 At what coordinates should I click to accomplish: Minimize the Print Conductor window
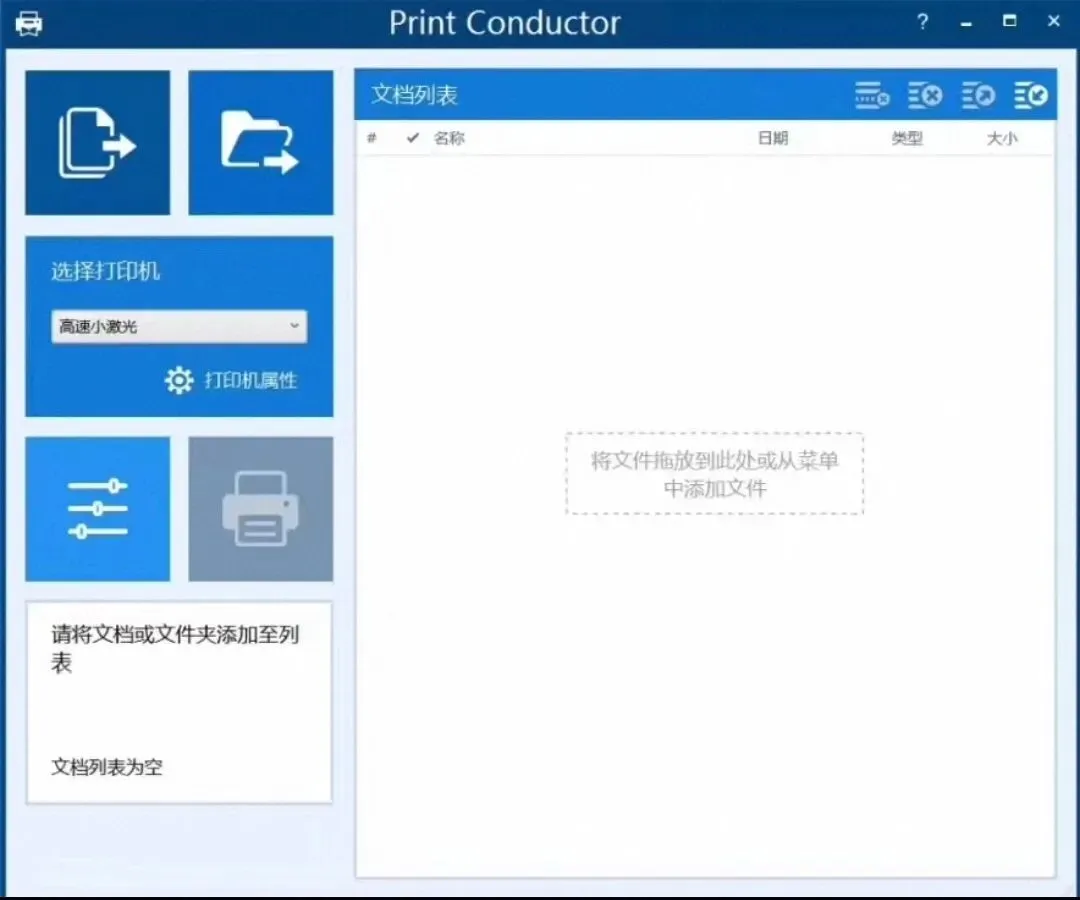[966, 23]
